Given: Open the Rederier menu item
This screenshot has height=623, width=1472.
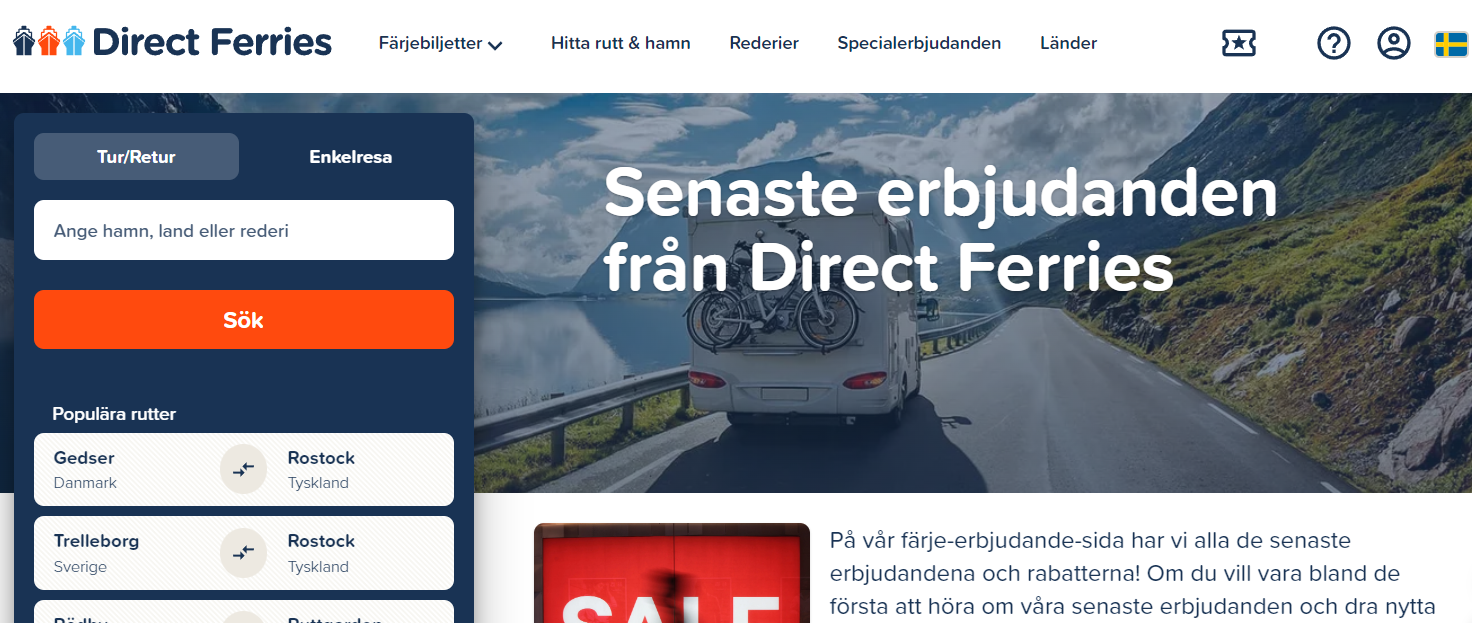Looking at the screenshot, I should click(x=764, y=43).
